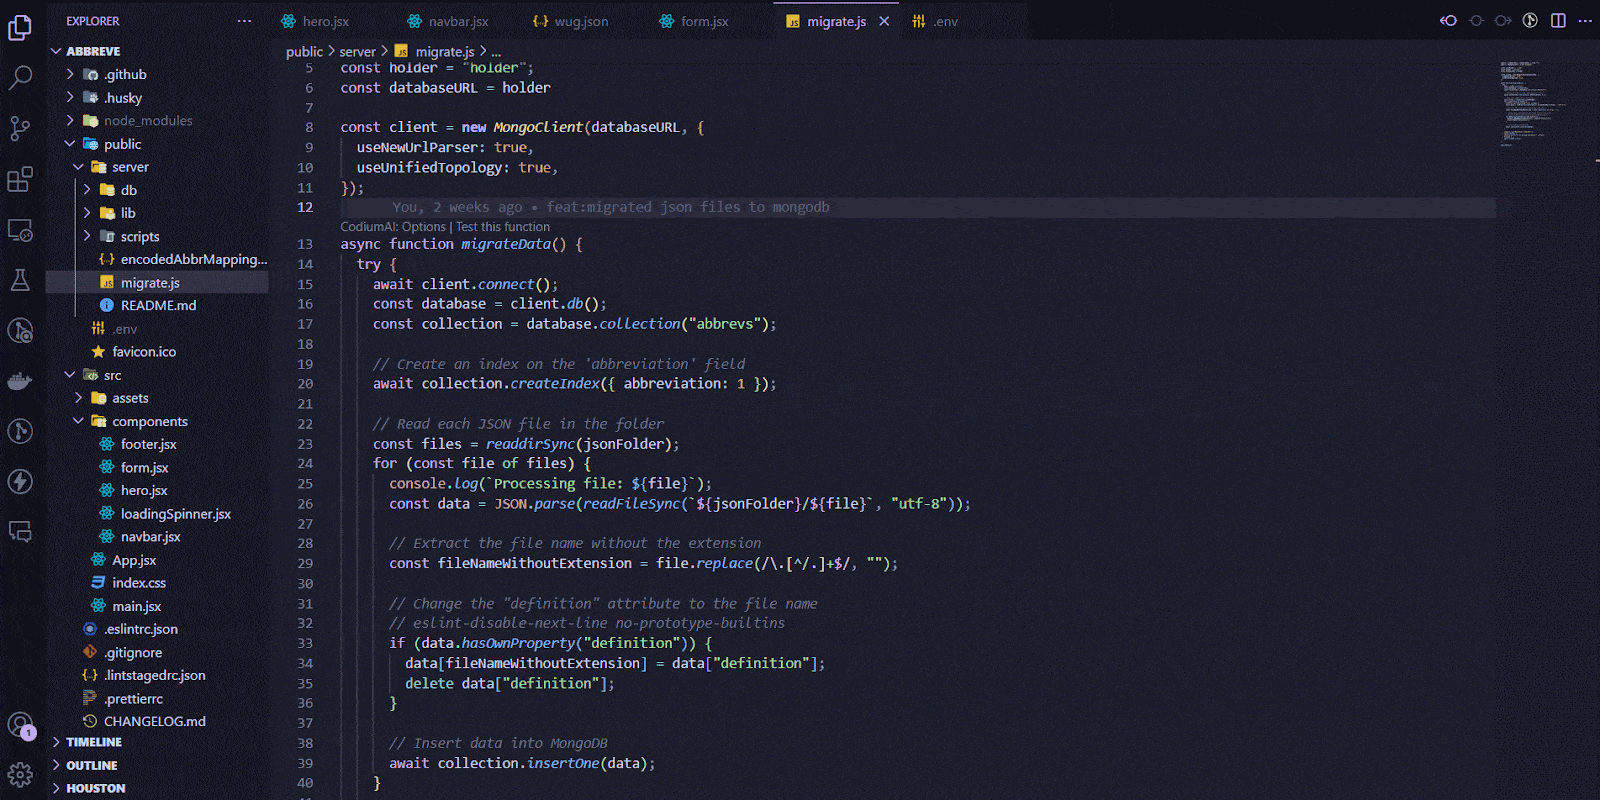Open favicon.ico in explorer
The height and width of the screenshot is (800, 1600).
tap(144, 352)
